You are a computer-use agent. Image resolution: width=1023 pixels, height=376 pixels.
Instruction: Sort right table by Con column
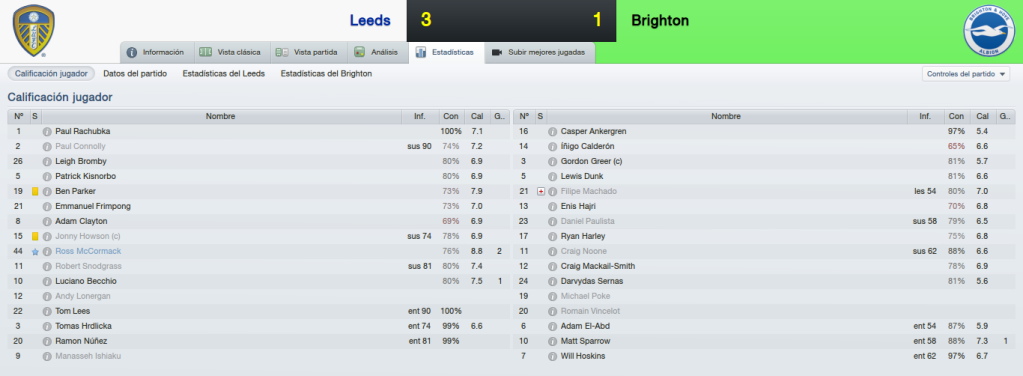pyautogui.click(x=956, y=116)
